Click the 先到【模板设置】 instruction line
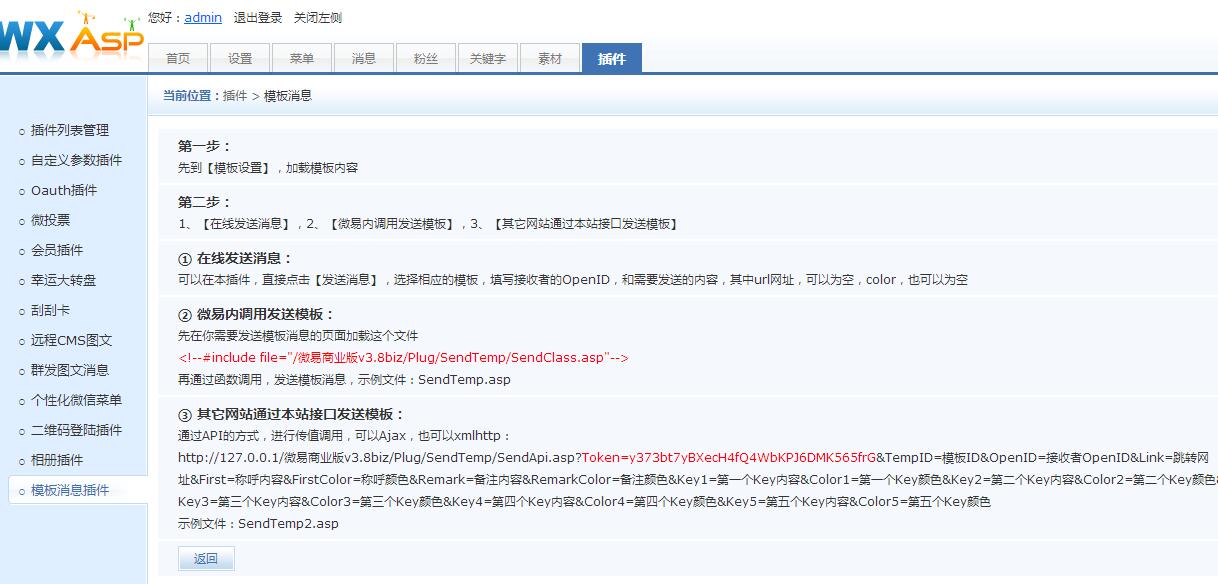Screen dimensions: 1218x584 click(268, 168)
